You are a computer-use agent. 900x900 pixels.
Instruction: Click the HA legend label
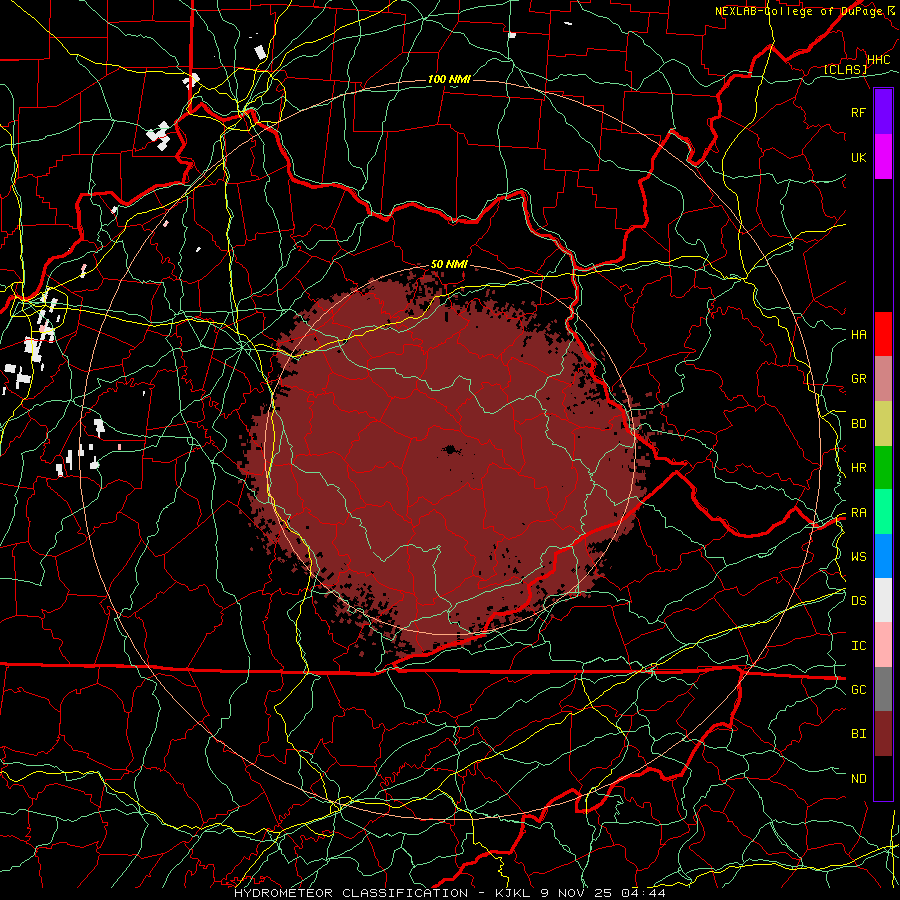coord(858,335)
